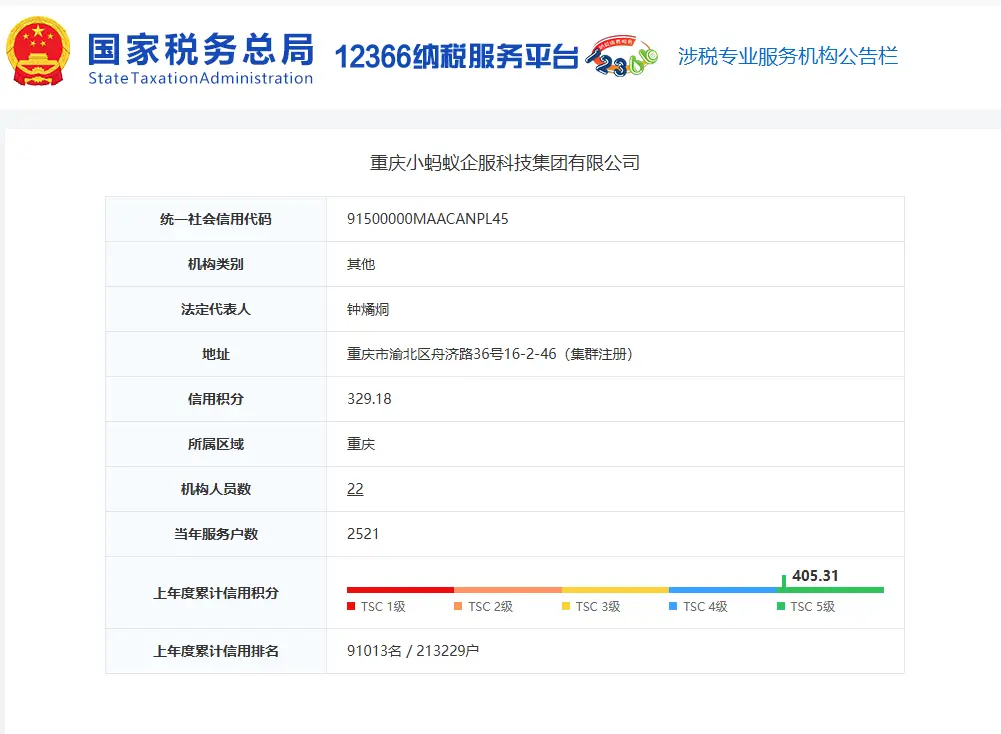Click the 上年度累计信用排名 label cell

tap(216, 651)
